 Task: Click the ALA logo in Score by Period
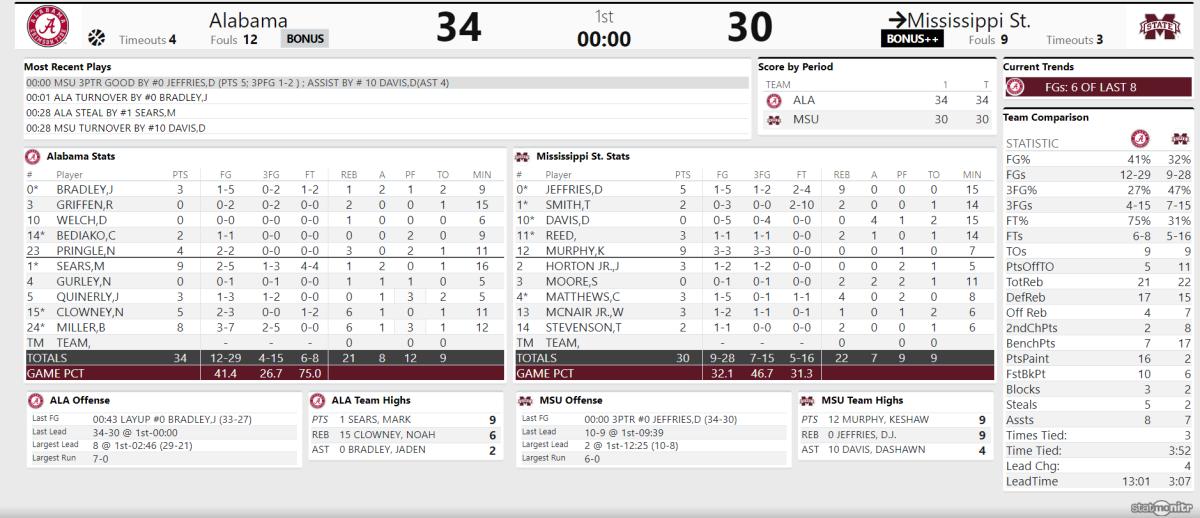pyautogui.click(x=774, y=101)
